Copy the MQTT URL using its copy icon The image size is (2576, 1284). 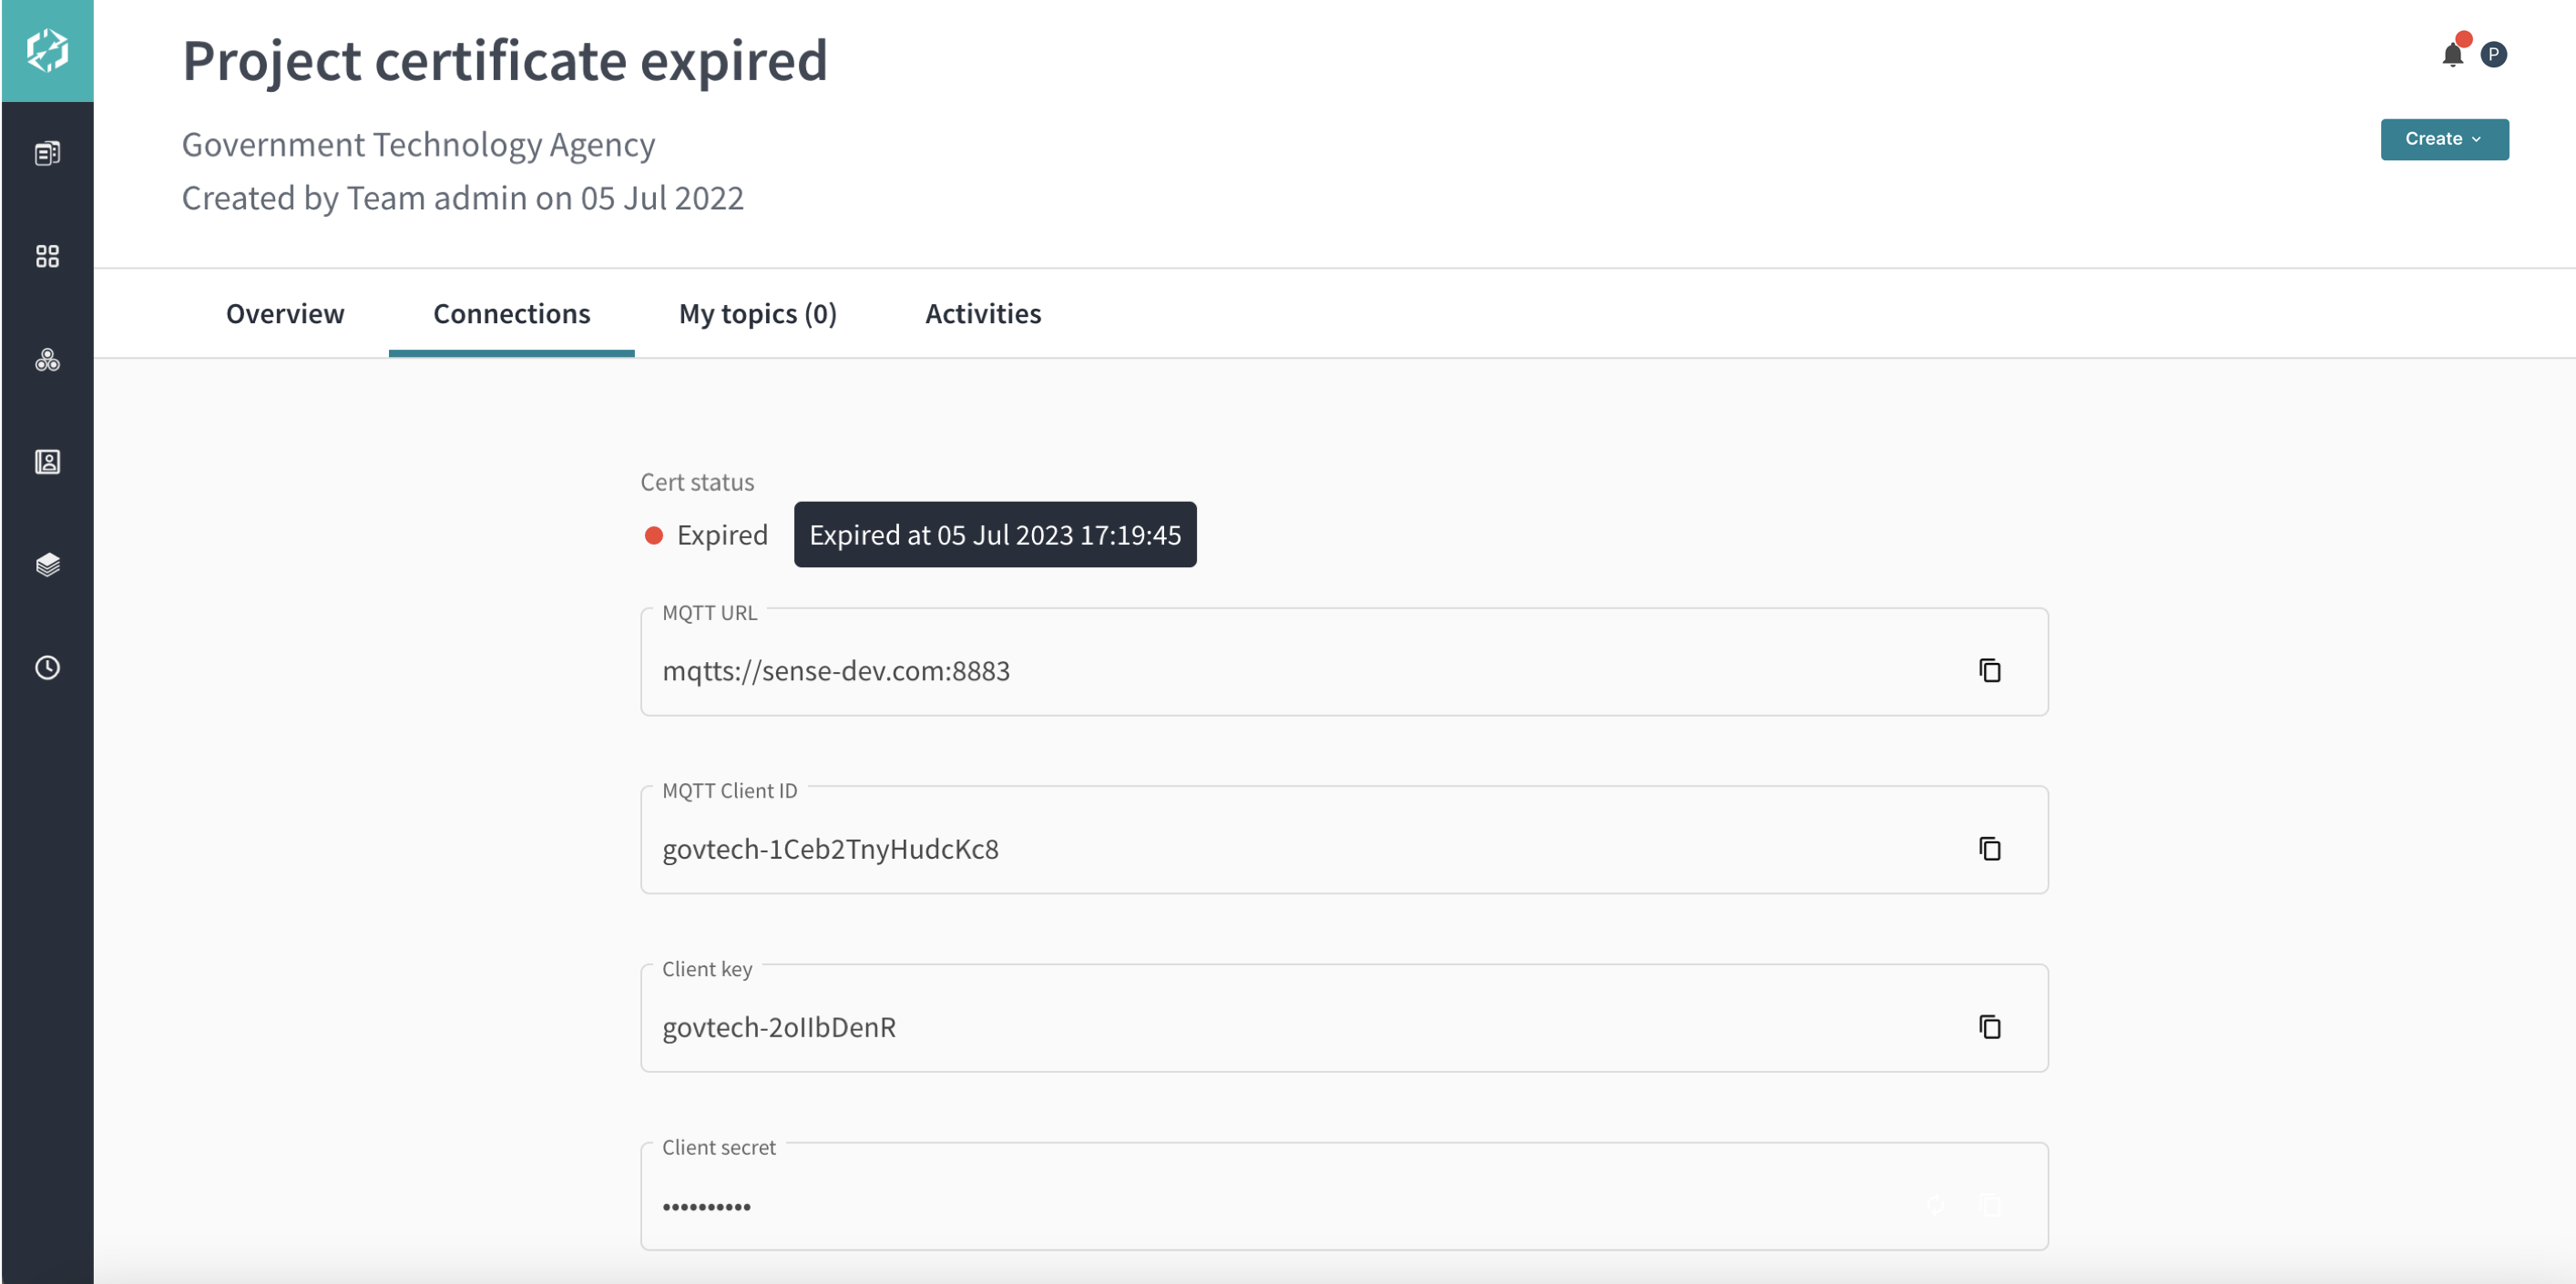tap(1990, 671)
